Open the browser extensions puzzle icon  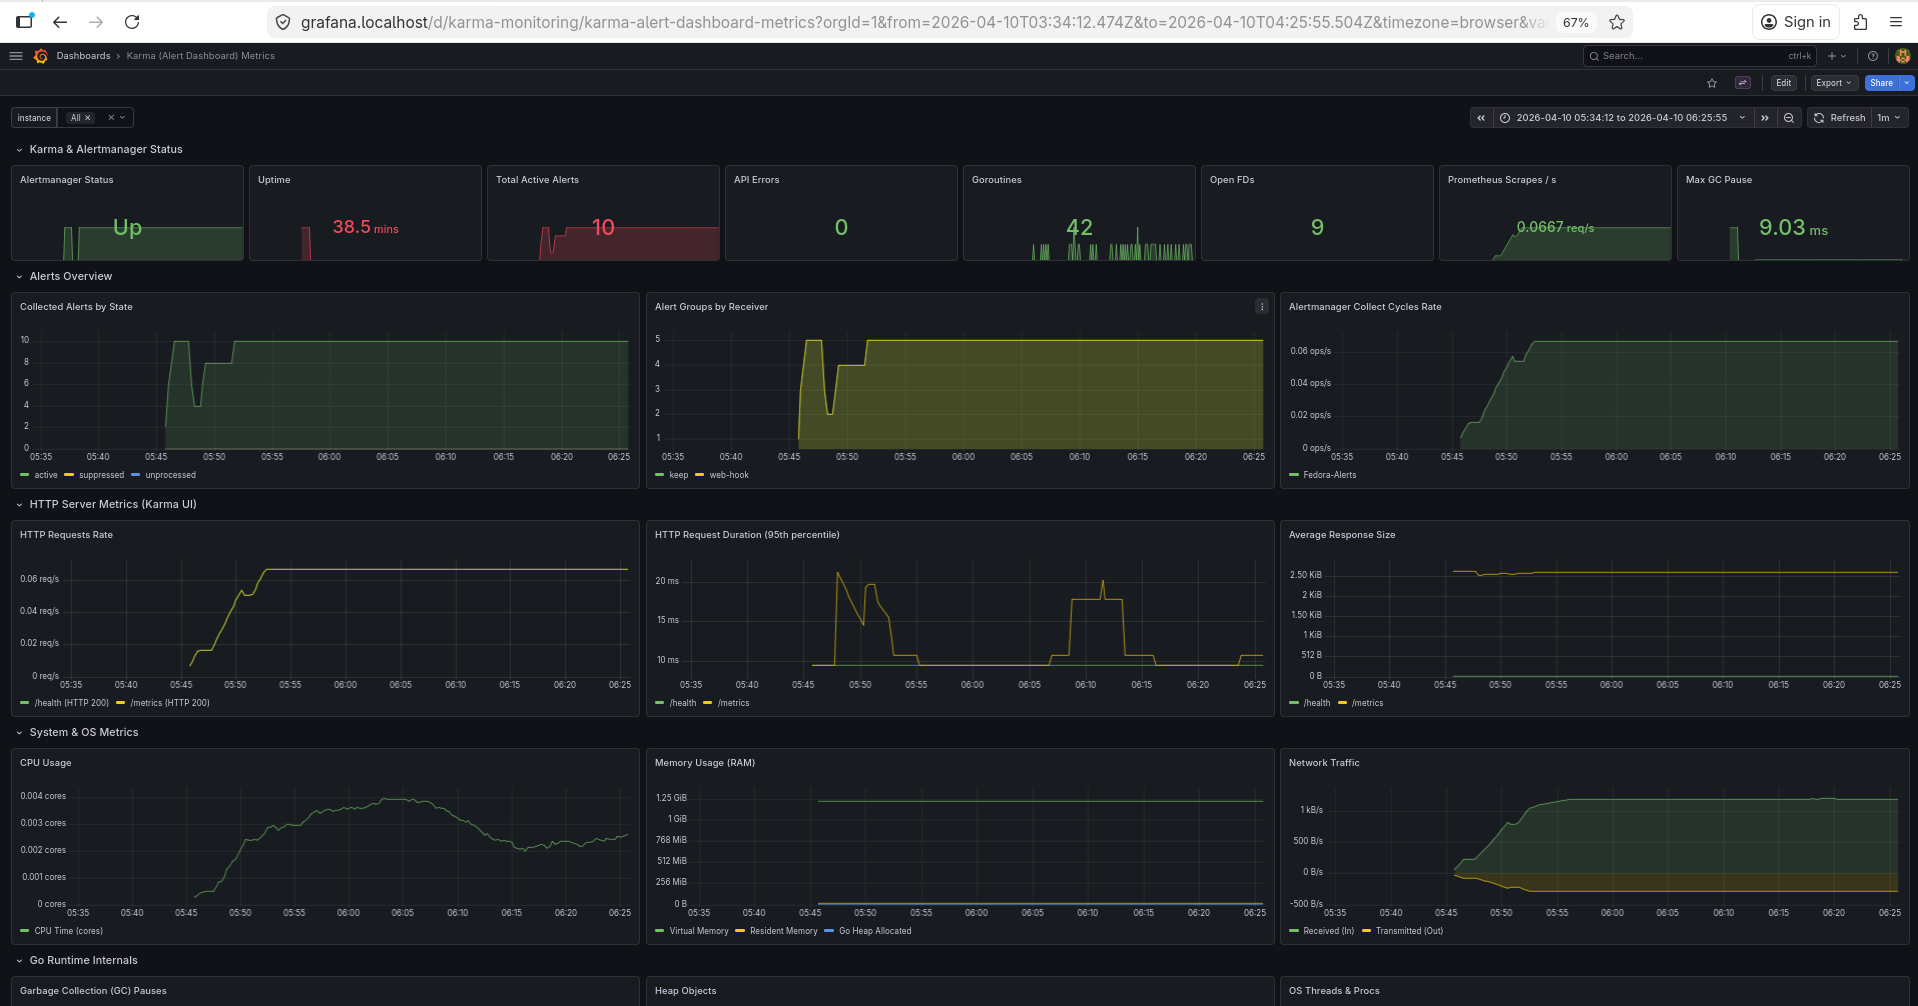[x=1861, y=22]
